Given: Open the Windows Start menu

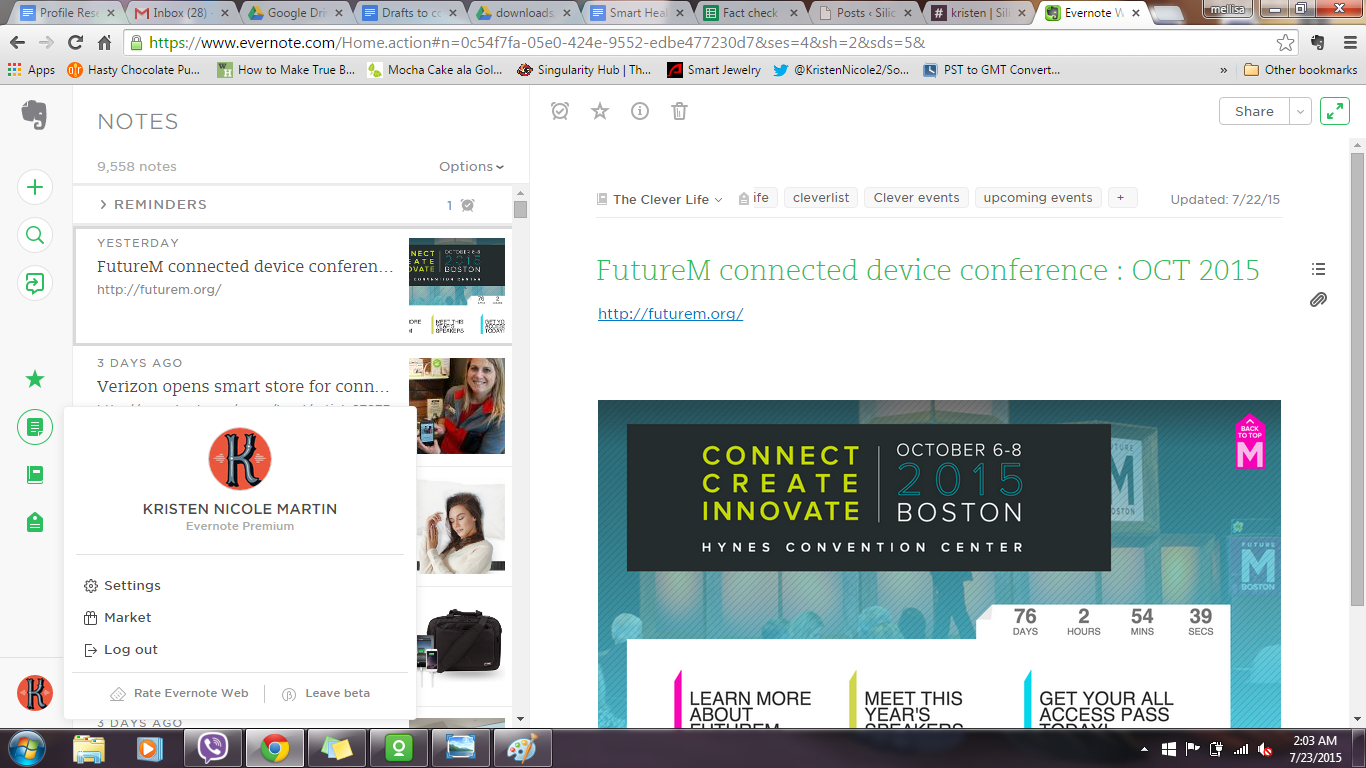Looking at the screenshot, I should (x=25, y=747).
